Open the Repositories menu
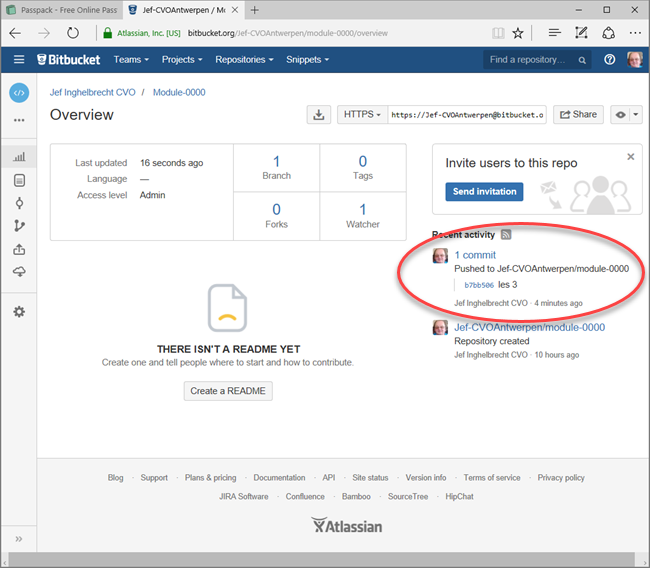Image resolution: width=650 pixels, height=568 pixels. pyautogui.click(x=243, y=60)
